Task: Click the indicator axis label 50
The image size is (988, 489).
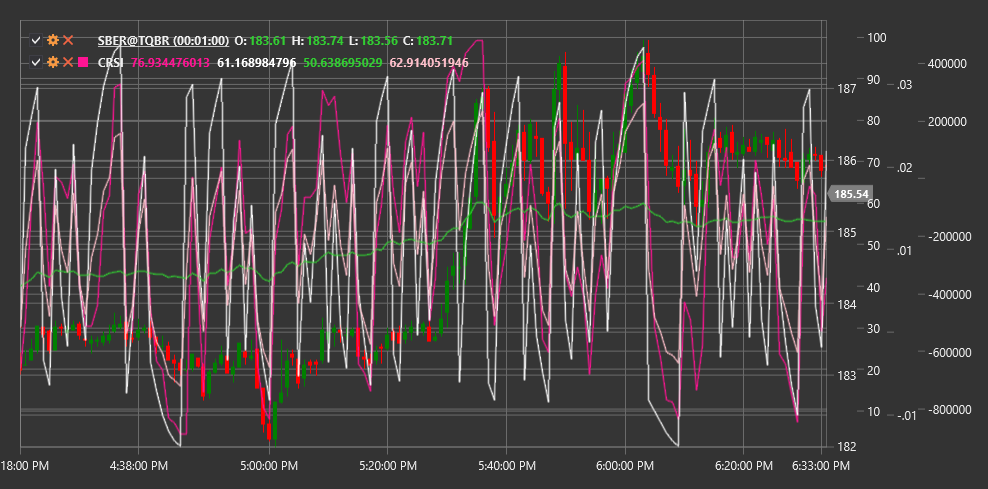Action: click(874, 246)
